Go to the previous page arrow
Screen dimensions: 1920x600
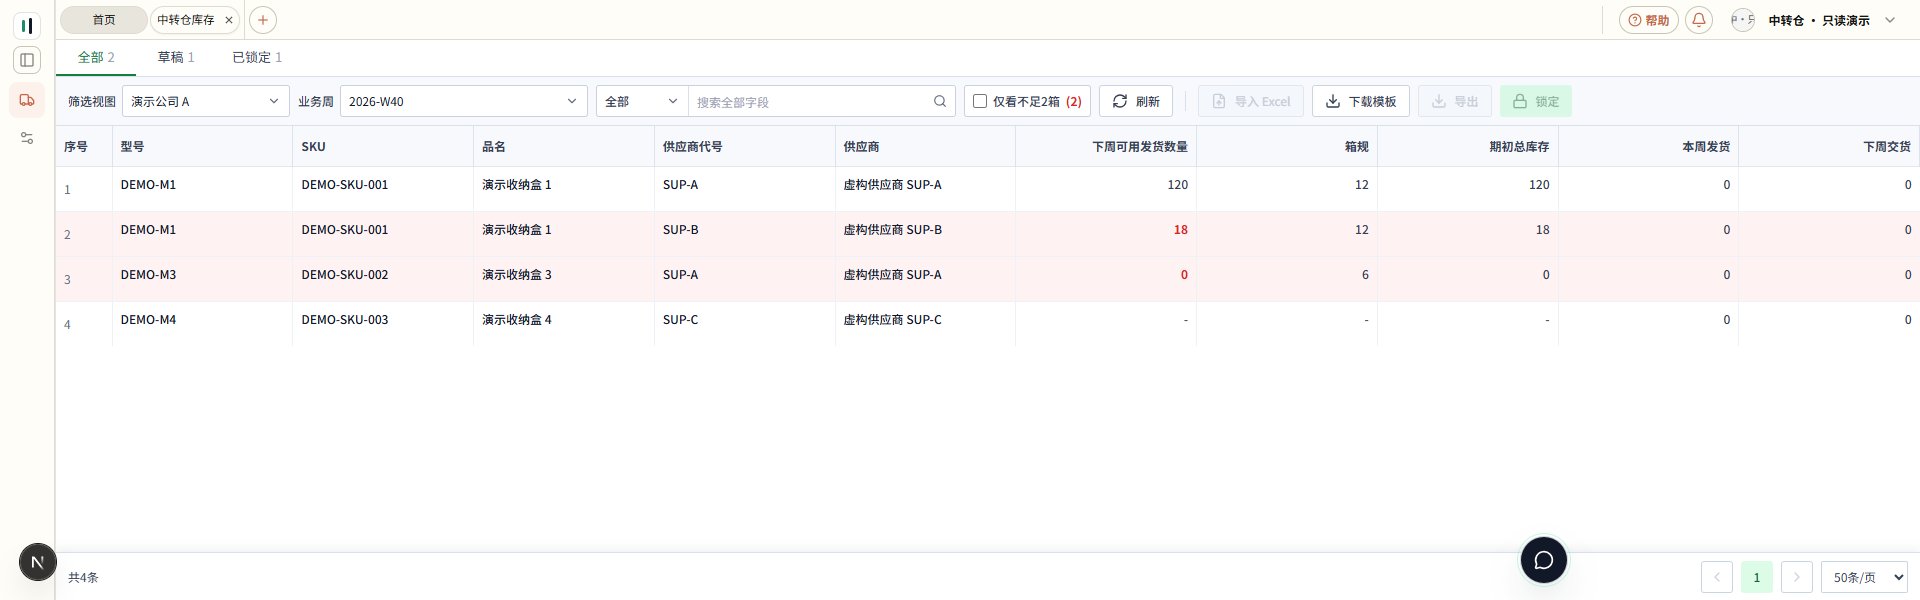pos(1717,577)
